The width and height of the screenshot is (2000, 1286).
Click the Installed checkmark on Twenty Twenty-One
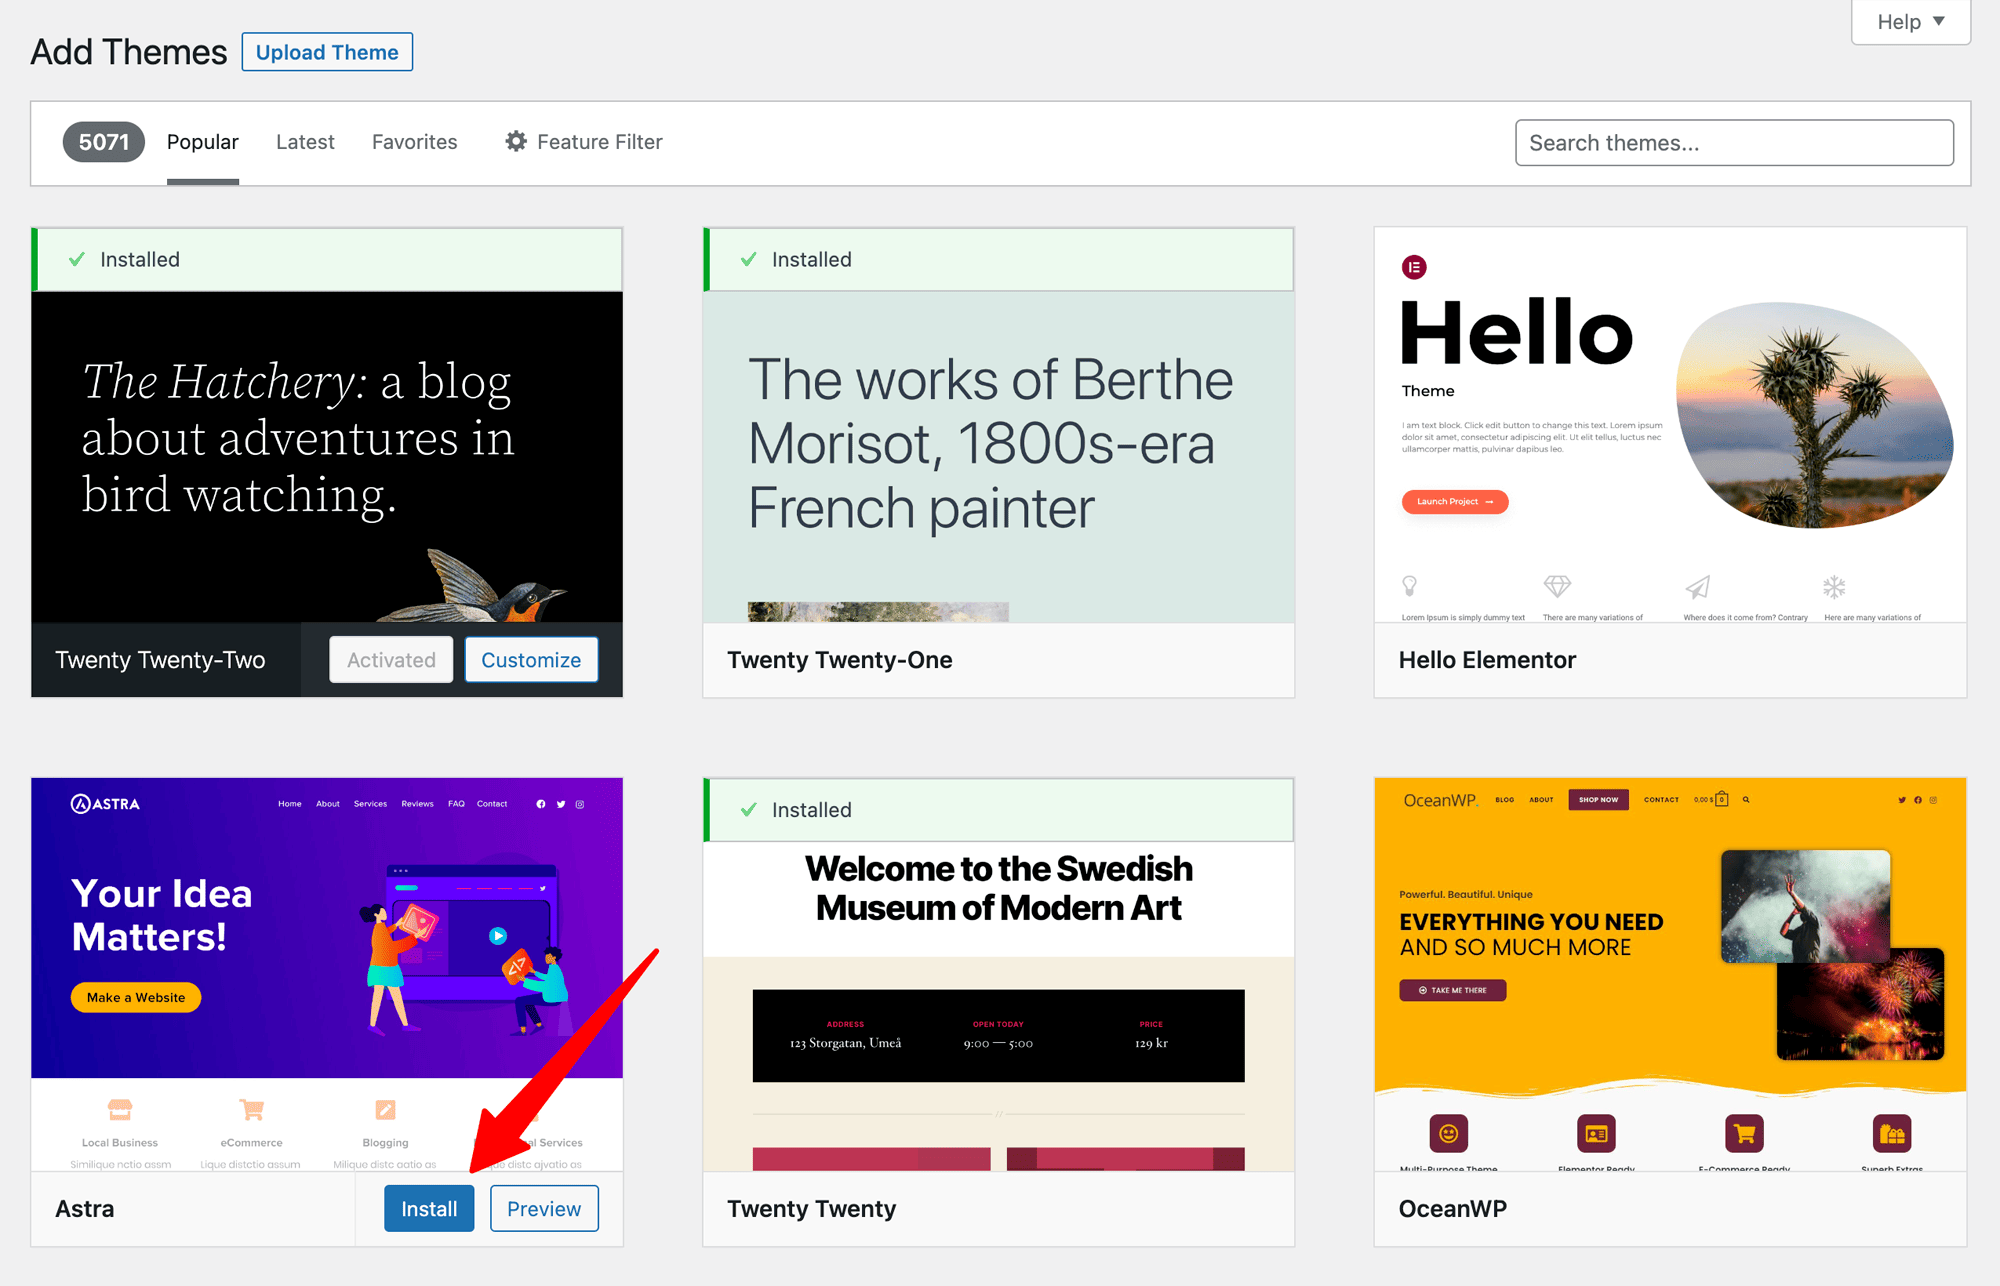[x=748, y=260]
